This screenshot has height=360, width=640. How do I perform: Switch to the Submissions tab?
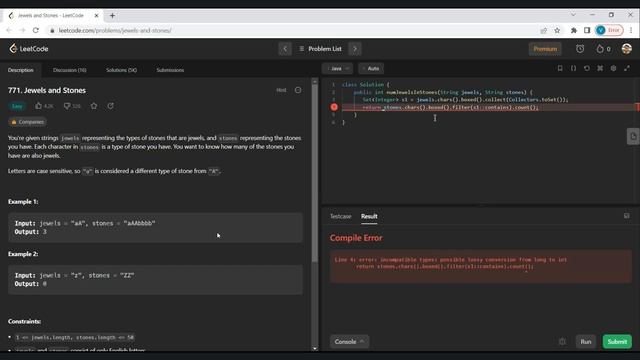pos(170,70)
